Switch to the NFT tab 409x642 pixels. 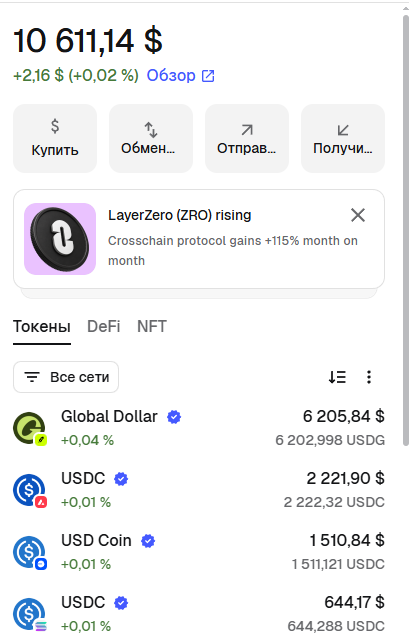tap(151, 327)
